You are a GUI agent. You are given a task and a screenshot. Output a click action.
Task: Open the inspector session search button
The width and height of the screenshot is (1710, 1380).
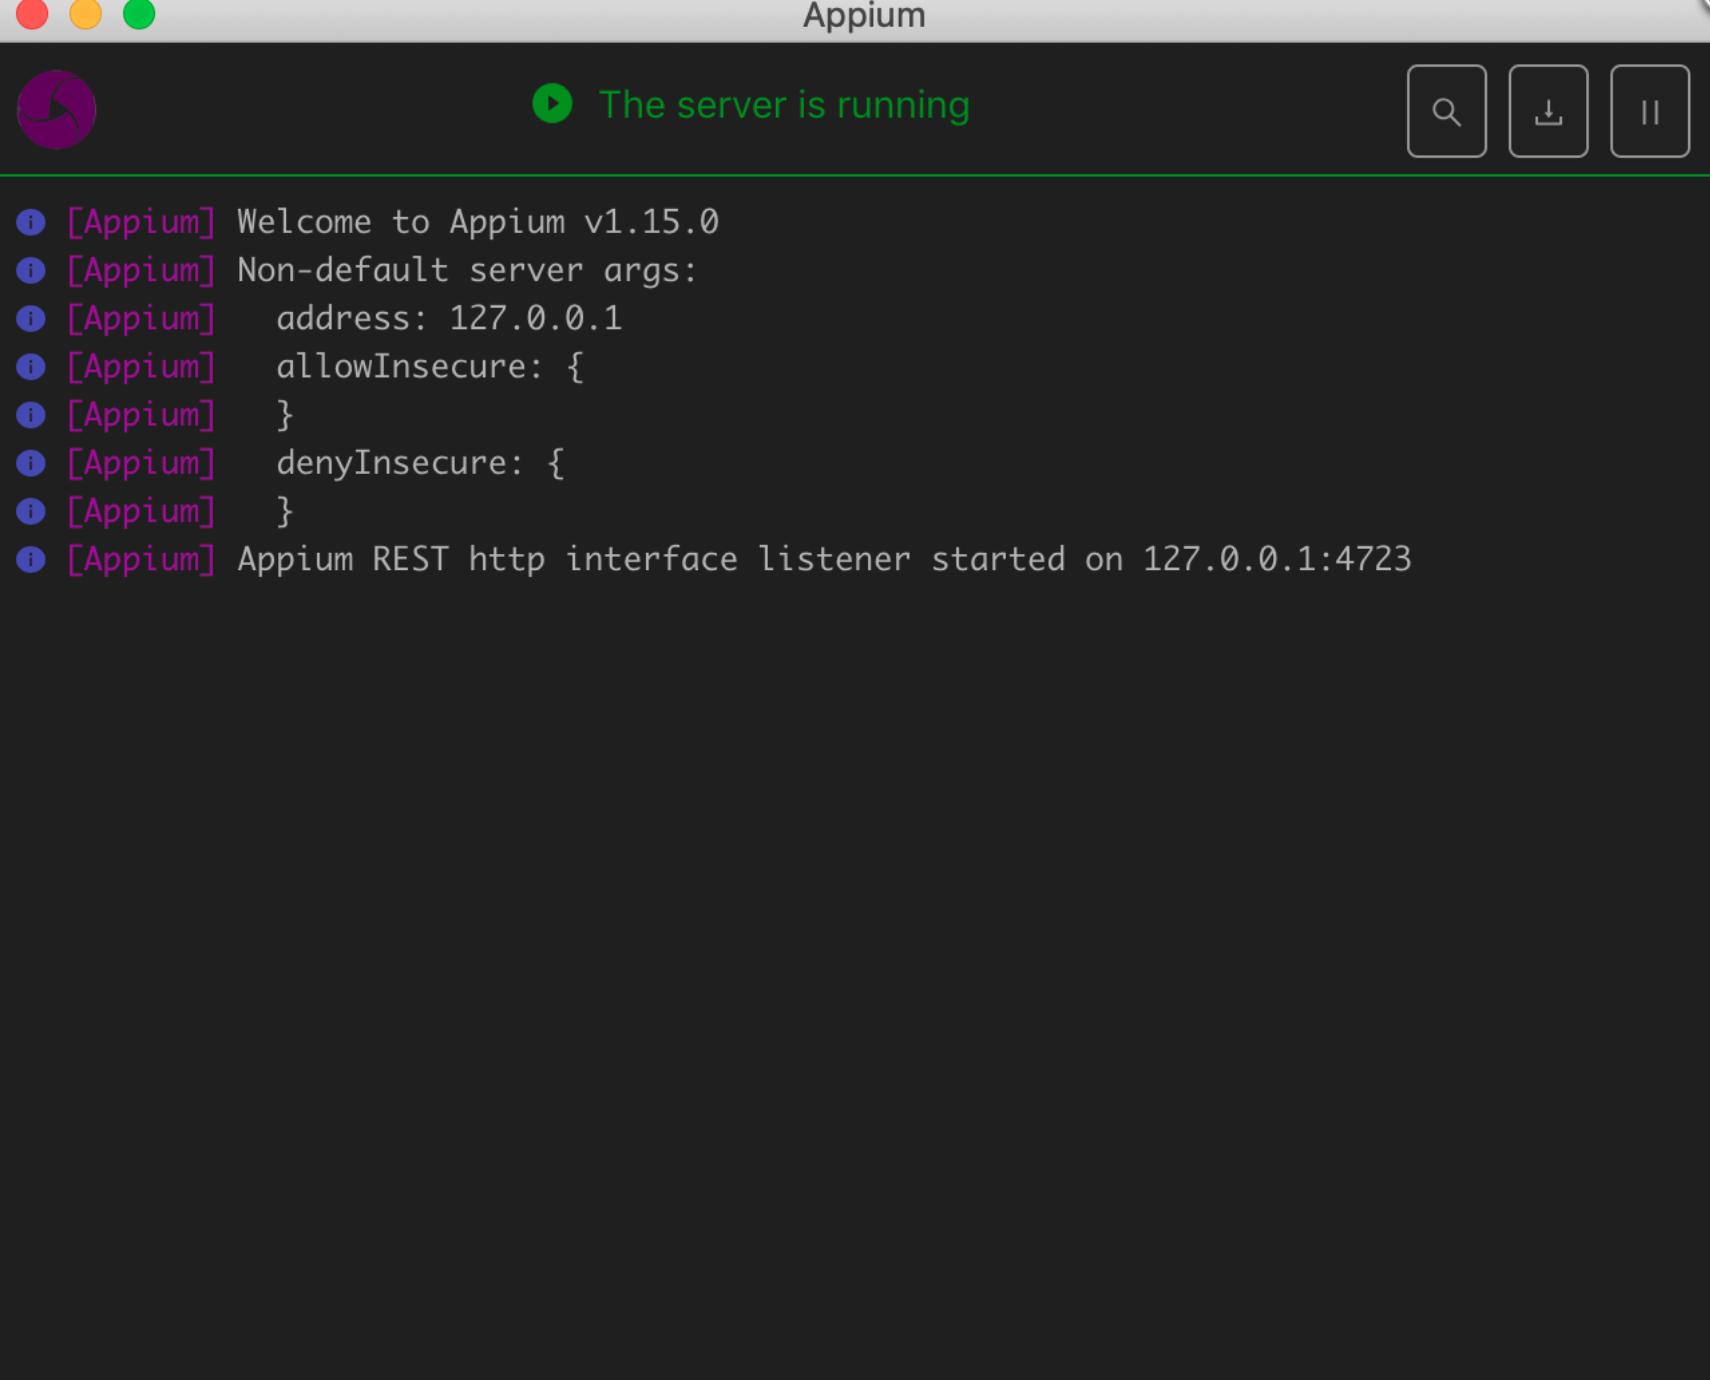tap(1446, 111)
